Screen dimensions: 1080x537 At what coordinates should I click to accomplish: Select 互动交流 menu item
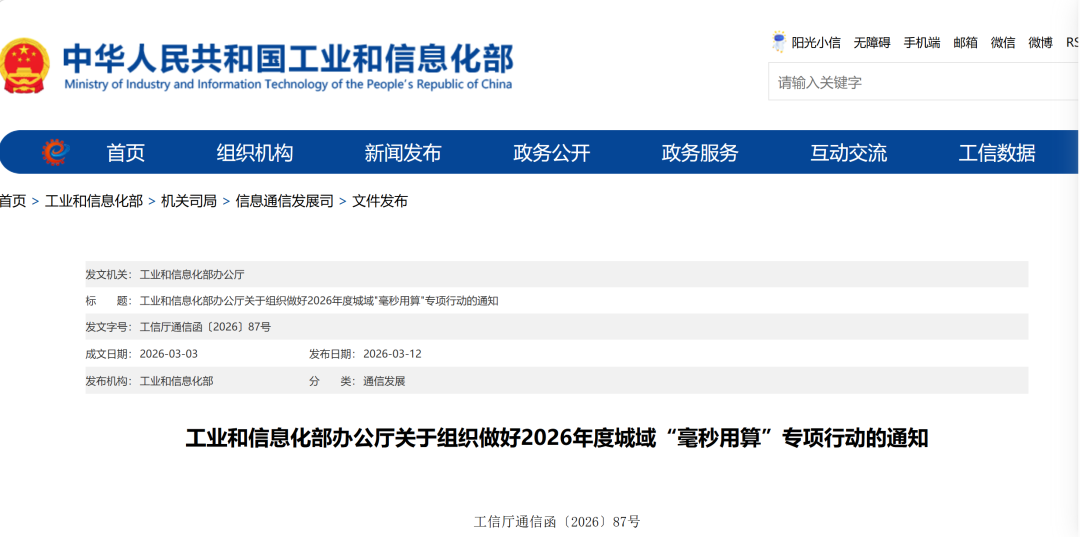click(849, 153)
